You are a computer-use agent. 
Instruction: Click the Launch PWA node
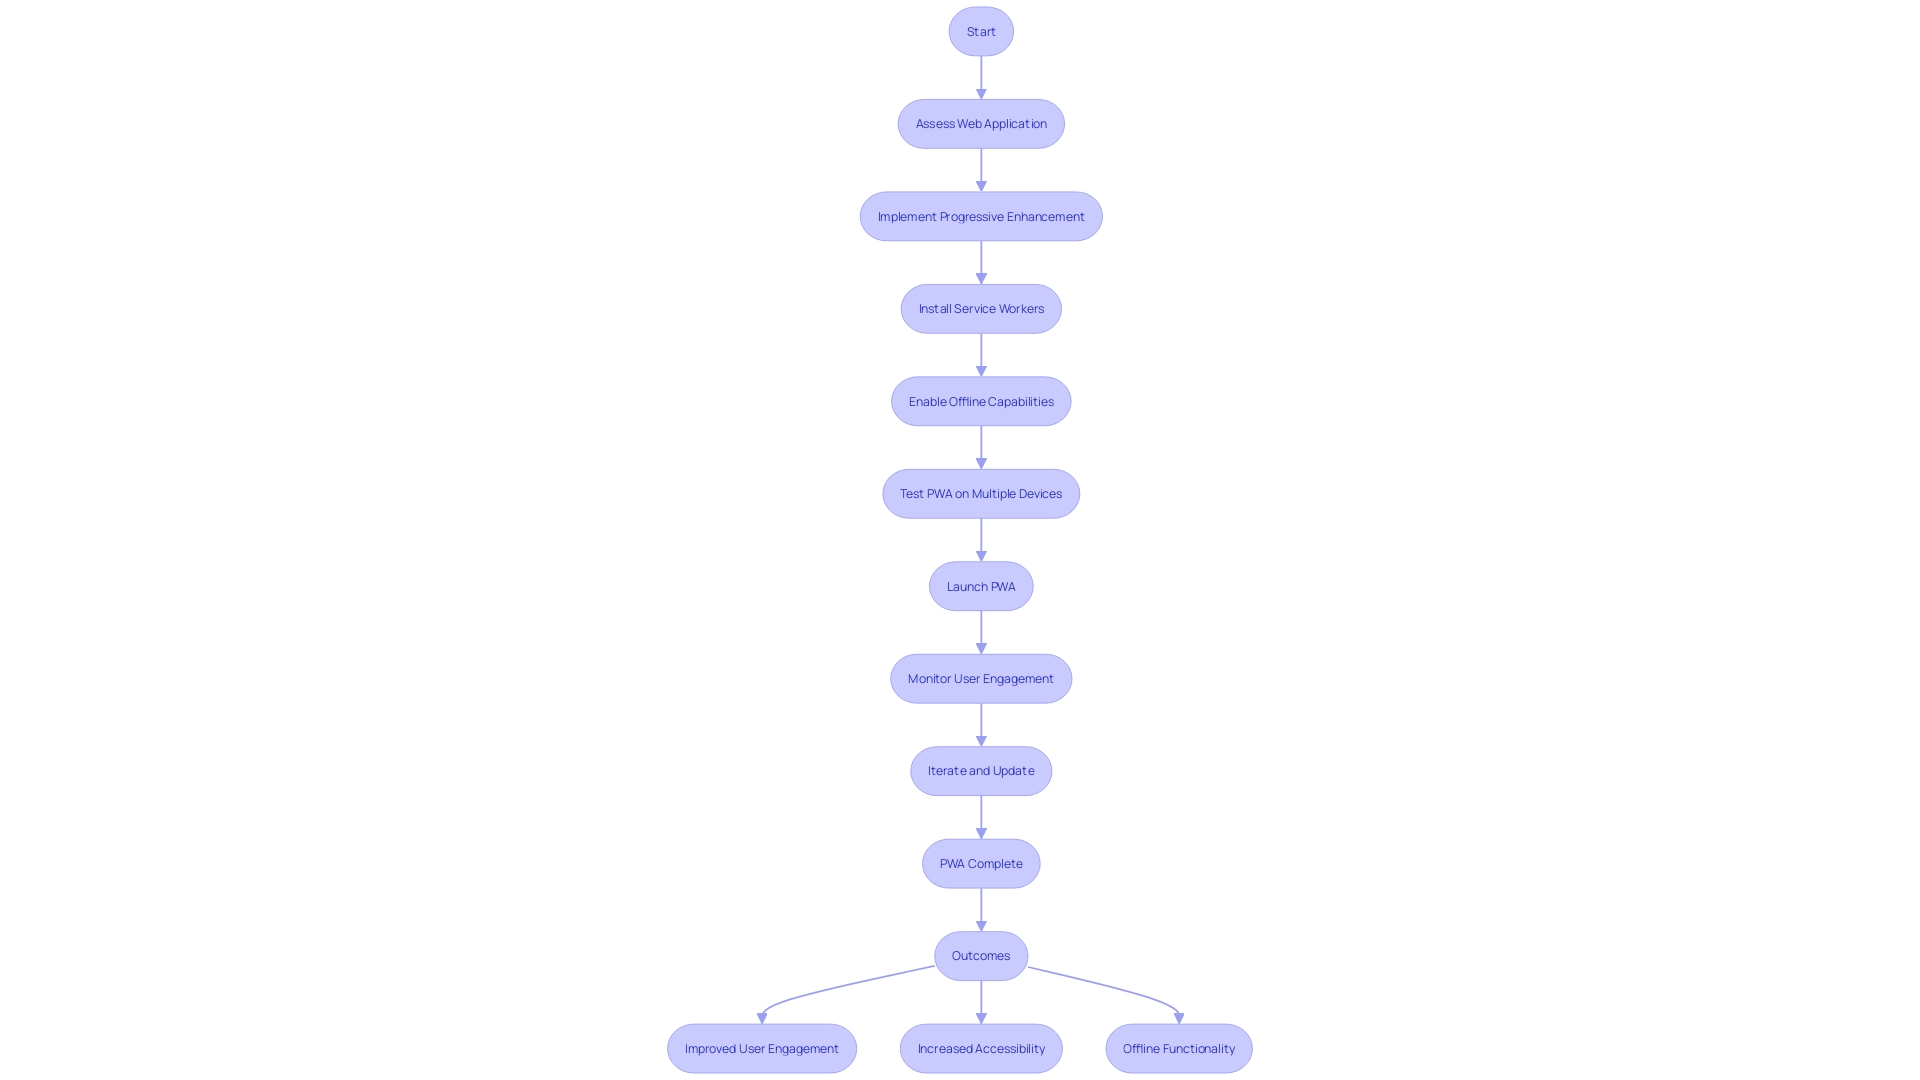(x=981, y=585)
